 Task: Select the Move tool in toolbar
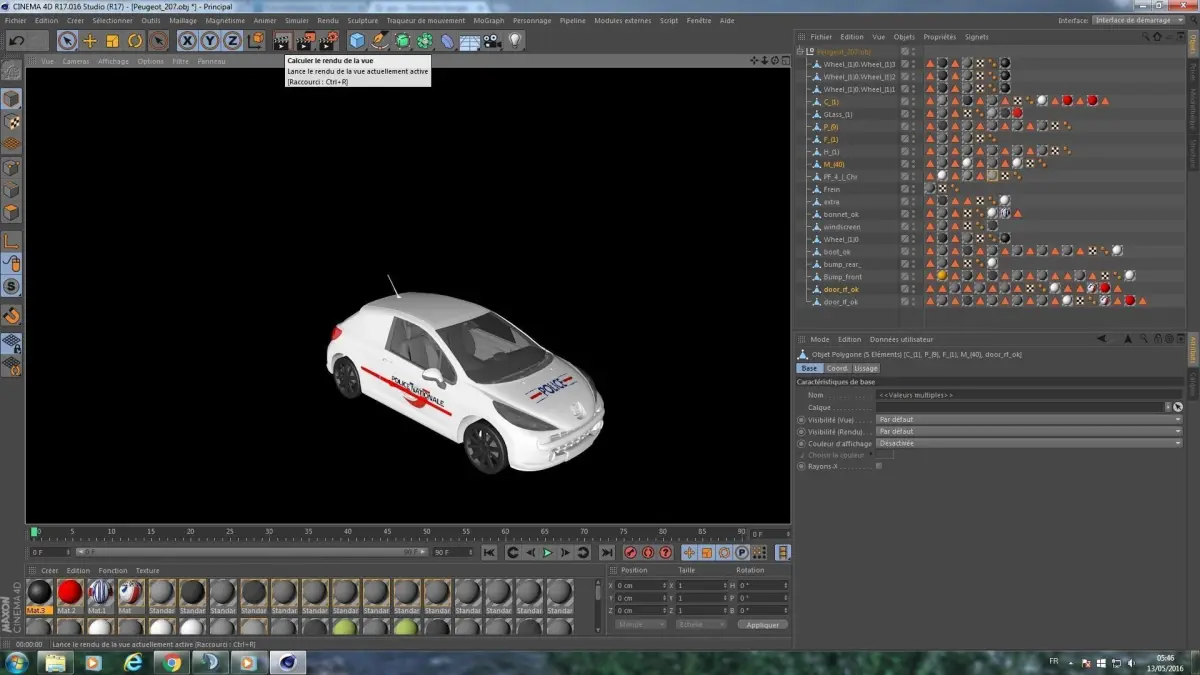click(90, 41)
